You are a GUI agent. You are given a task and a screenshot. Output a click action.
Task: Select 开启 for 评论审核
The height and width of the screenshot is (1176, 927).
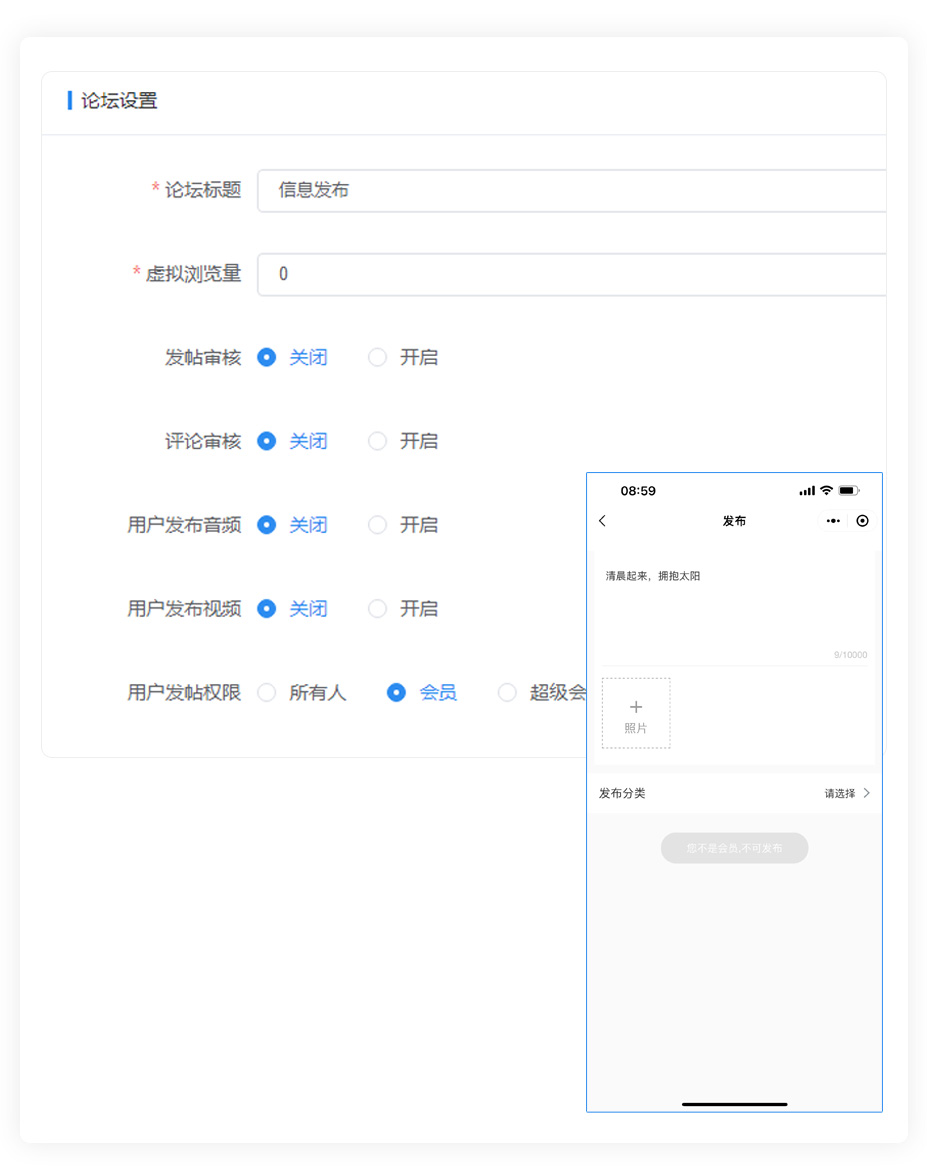point(377,441)
